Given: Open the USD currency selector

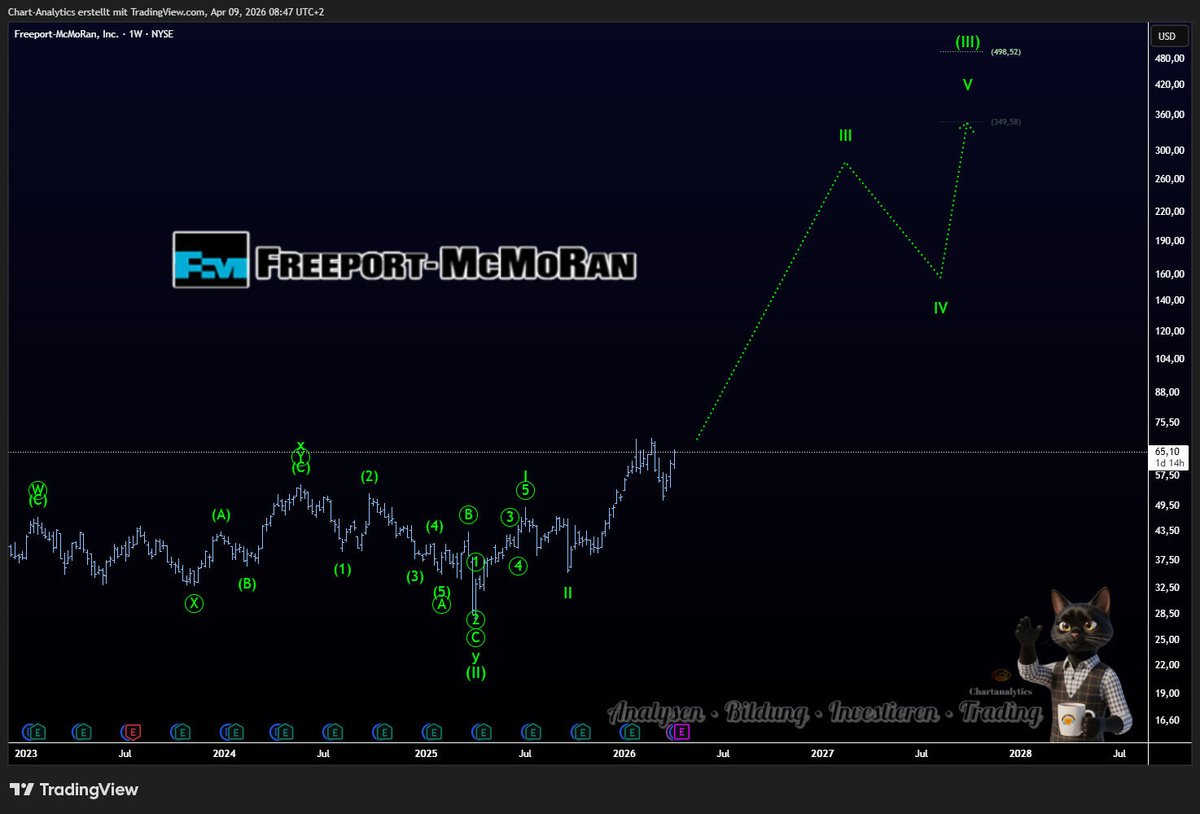Looking at the screenshot, I should [1166, 36].
